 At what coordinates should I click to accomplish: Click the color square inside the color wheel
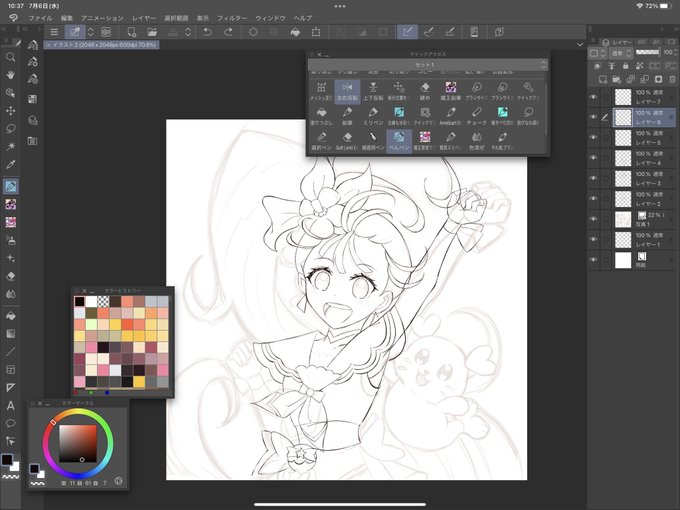point(78,444)
